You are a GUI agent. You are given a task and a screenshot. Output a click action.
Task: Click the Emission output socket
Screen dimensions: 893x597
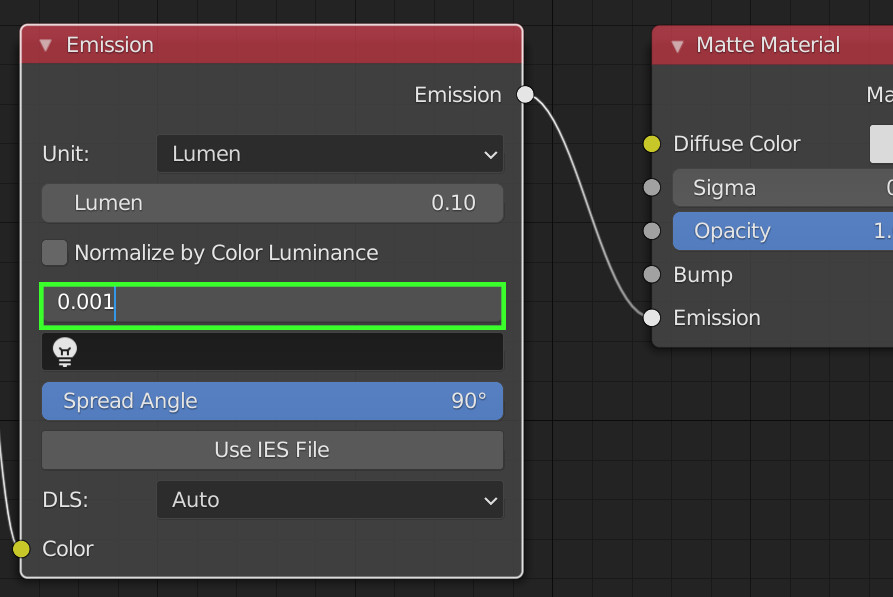525,95
